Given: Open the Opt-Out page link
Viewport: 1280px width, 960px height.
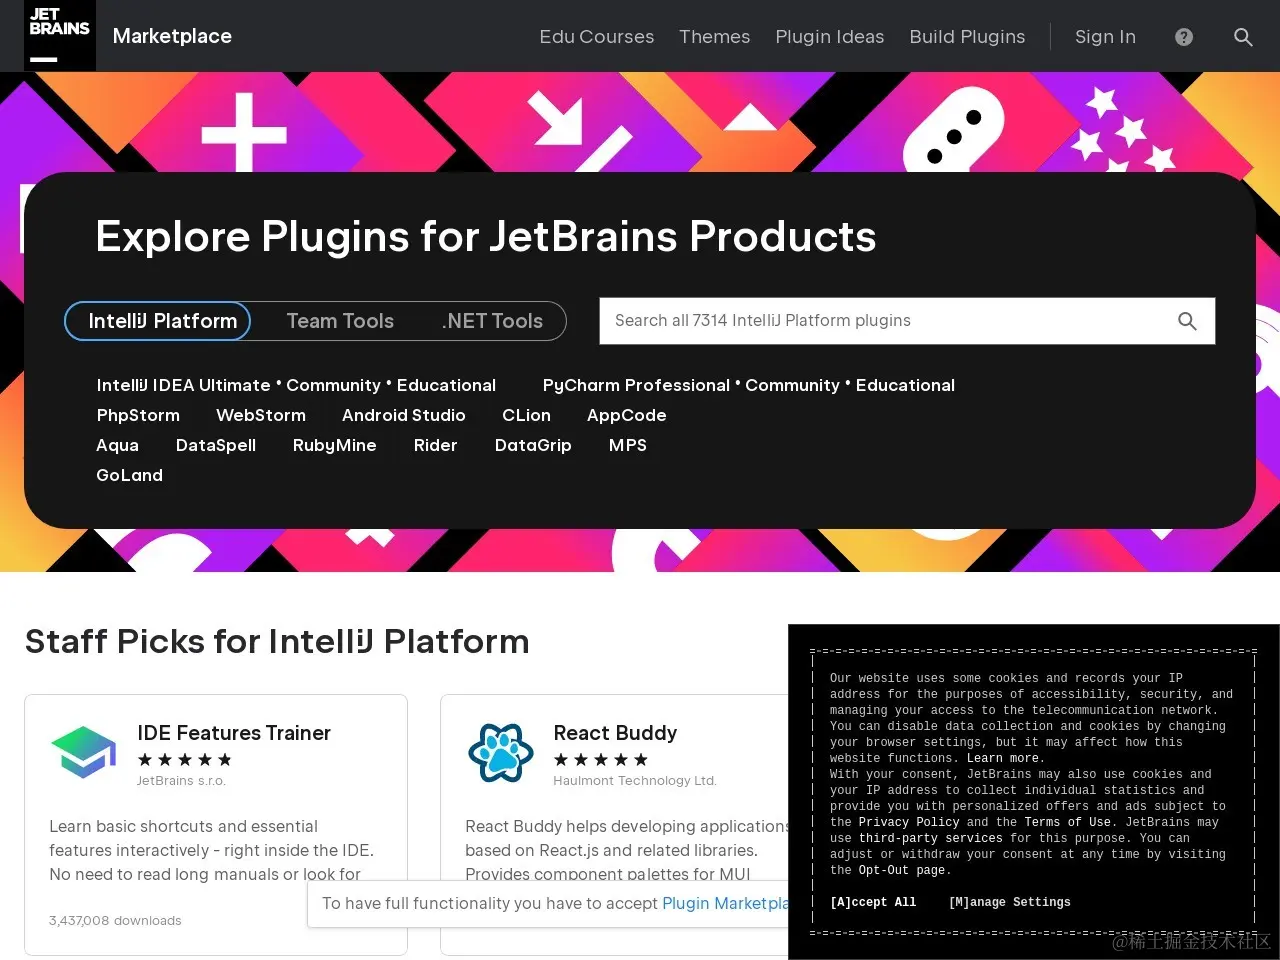Looking at the screenshot, I should [902, 870].
